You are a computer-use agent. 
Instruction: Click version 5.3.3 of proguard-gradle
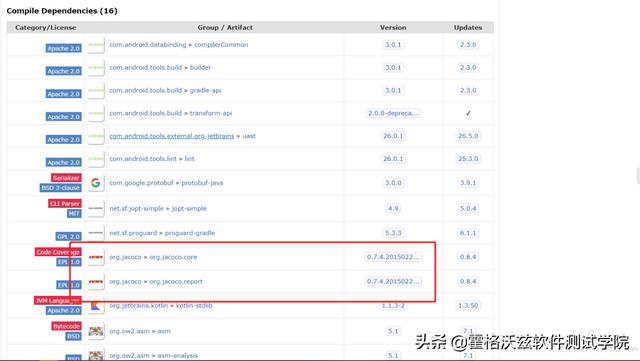(393, 233)
